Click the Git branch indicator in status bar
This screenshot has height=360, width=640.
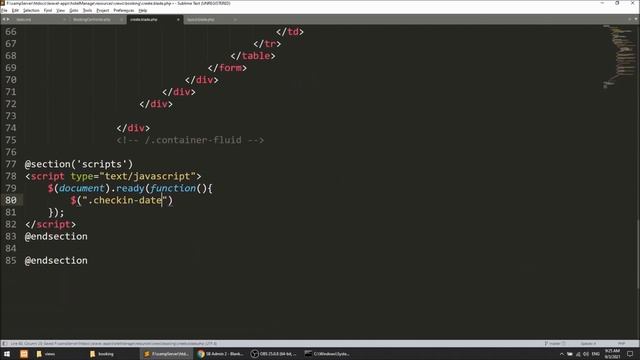555,344
